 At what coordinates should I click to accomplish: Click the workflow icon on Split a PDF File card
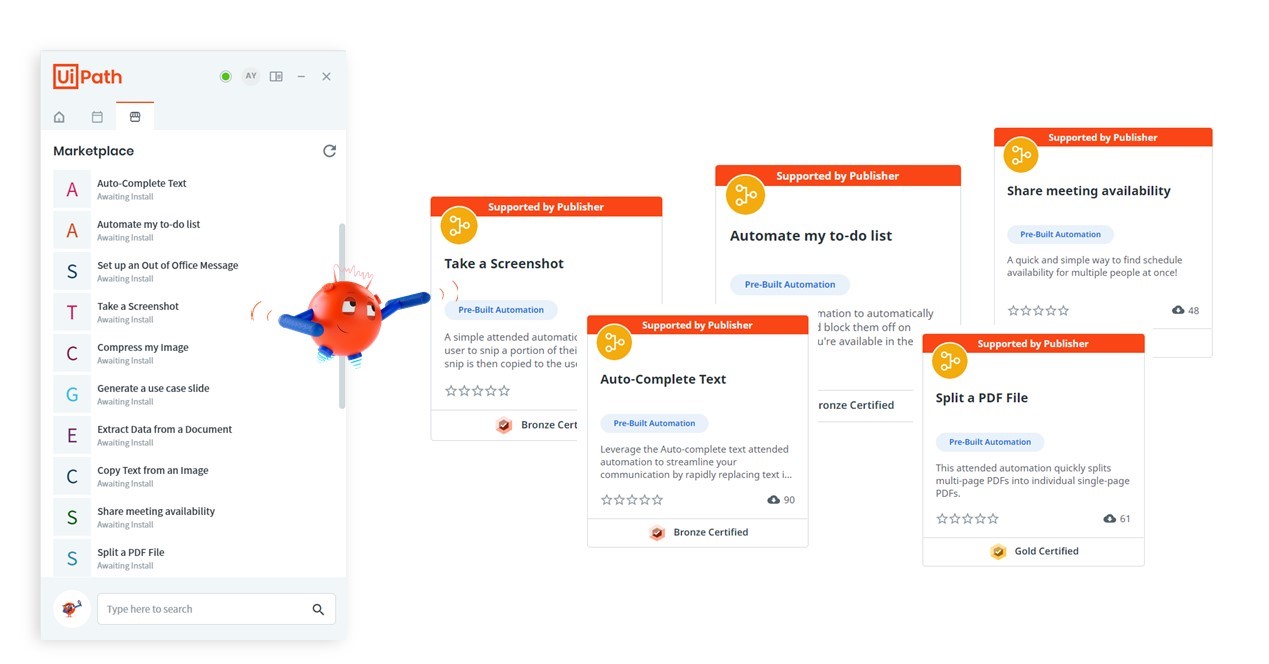(950, 361)
